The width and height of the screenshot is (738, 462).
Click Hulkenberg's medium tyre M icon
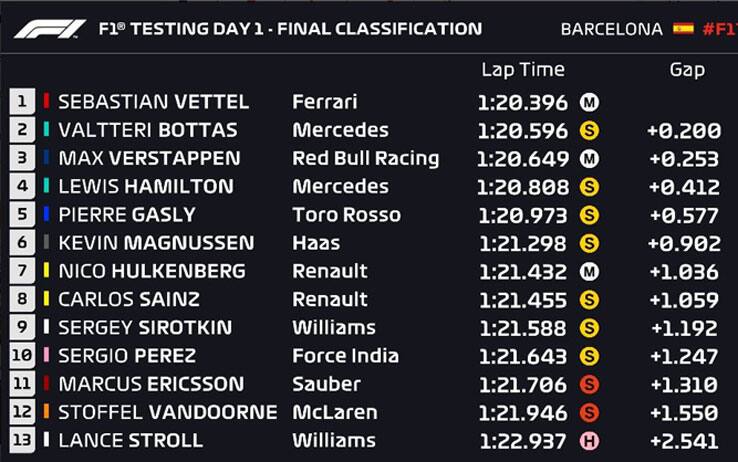coord(589,271)
